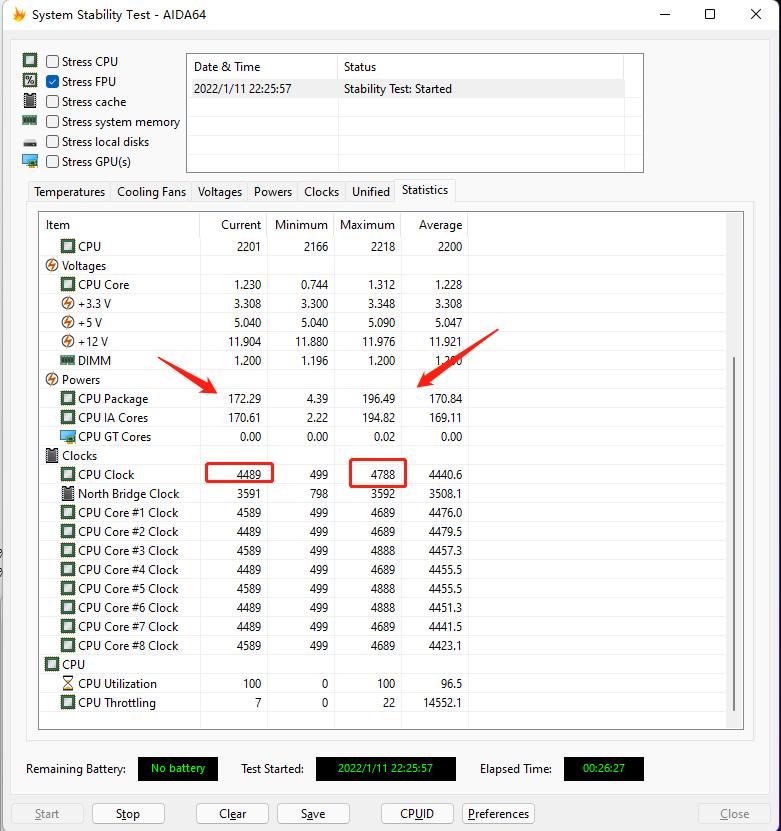Image resolution: width=781 pixels, height=831 pixels.
Task: Click the +5 V lightning icon
Action: click(68, 322)
